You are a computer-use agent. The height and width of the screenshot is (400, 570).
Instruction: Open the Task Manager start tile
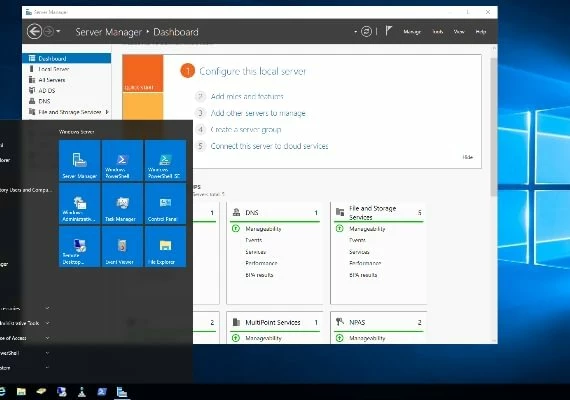point(123,203)
